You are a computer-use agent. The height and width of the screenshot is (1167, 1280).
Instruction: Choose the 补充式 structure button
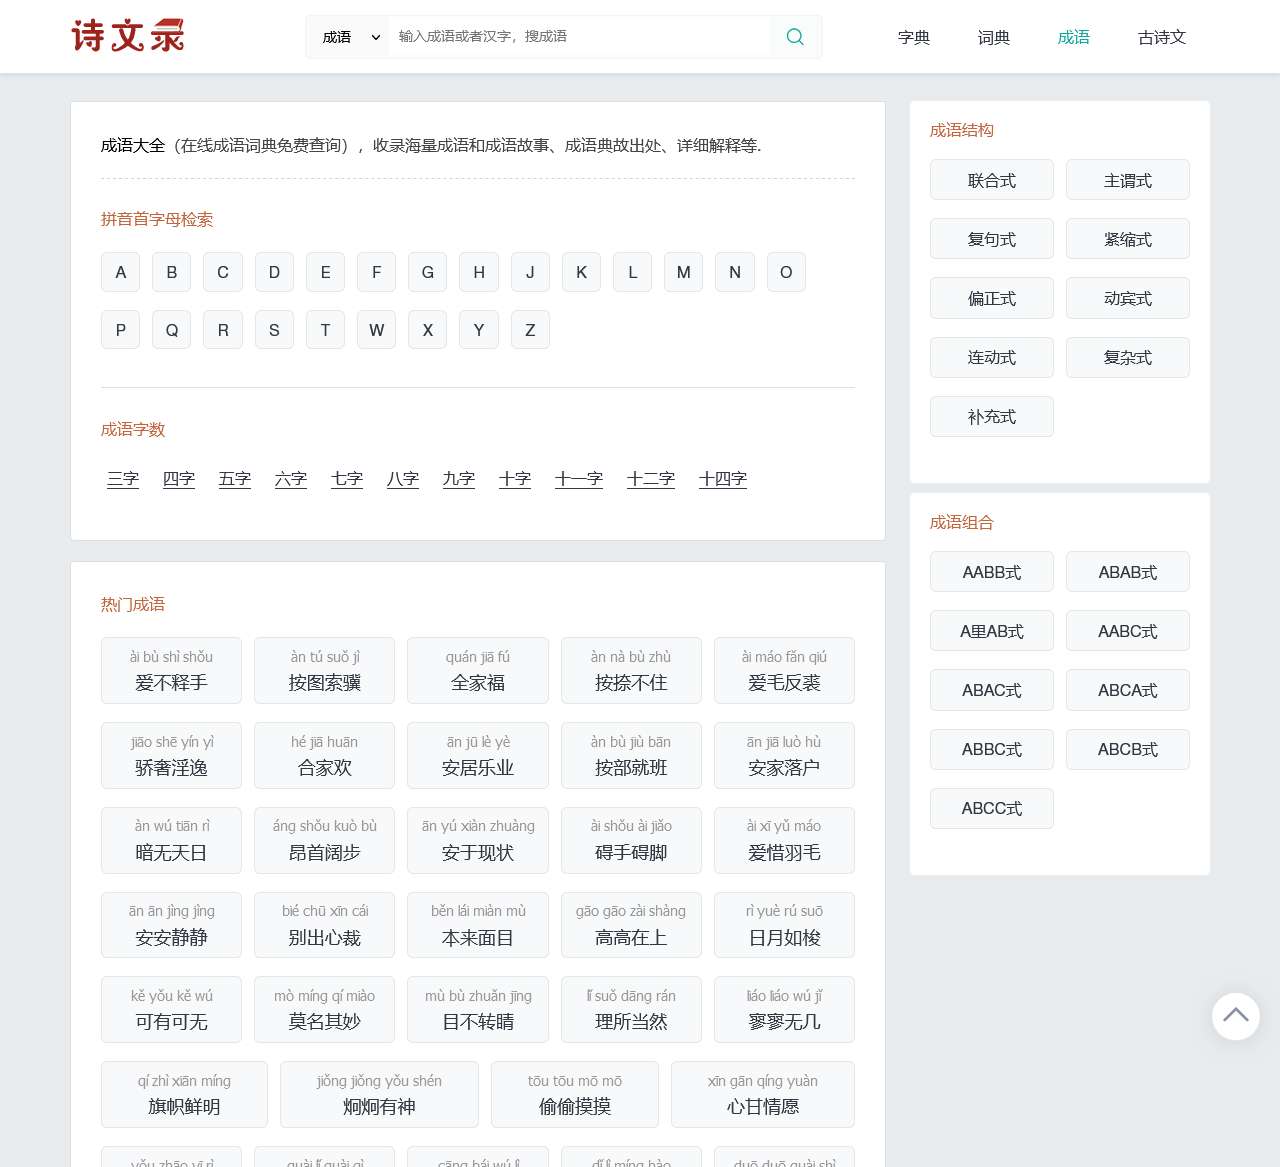click(991, 416)
